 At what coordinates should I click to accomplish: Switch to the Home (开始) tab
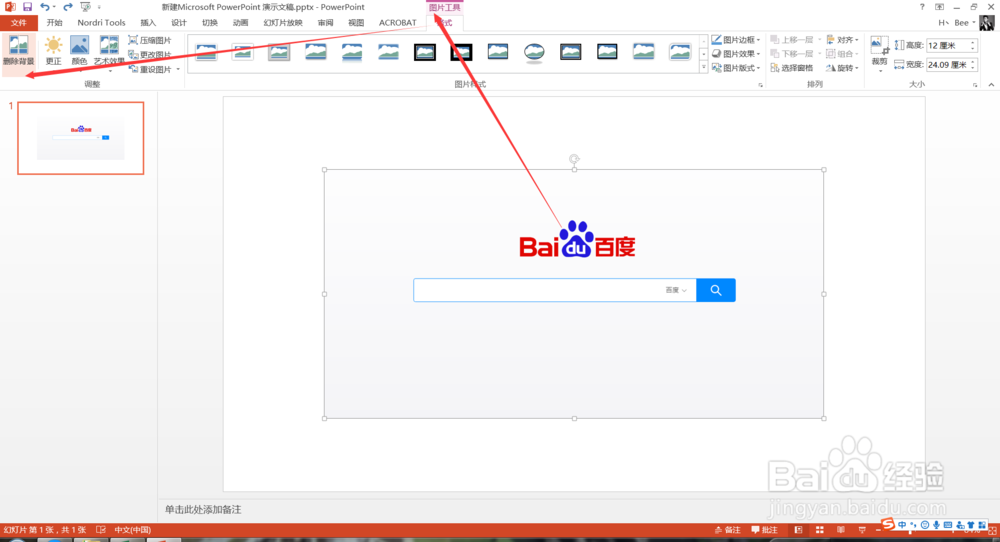click(54, 22)
